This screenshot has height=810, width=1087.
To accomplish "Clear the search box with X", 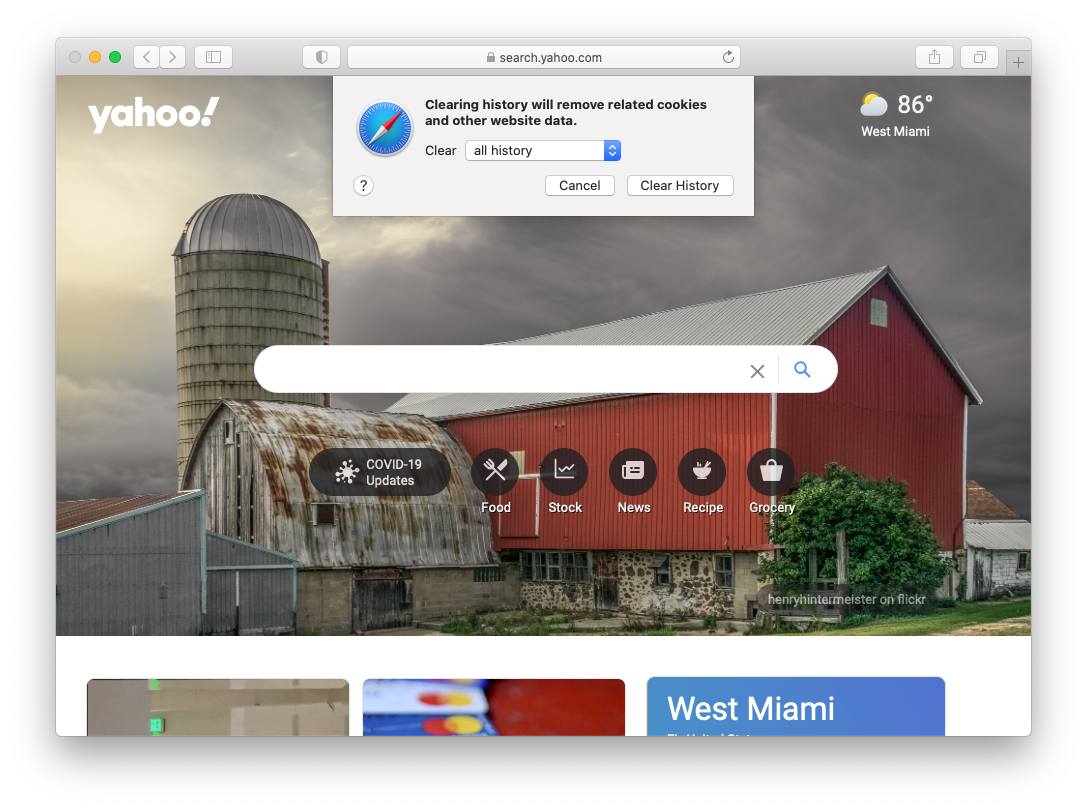I will coord(757,371).
